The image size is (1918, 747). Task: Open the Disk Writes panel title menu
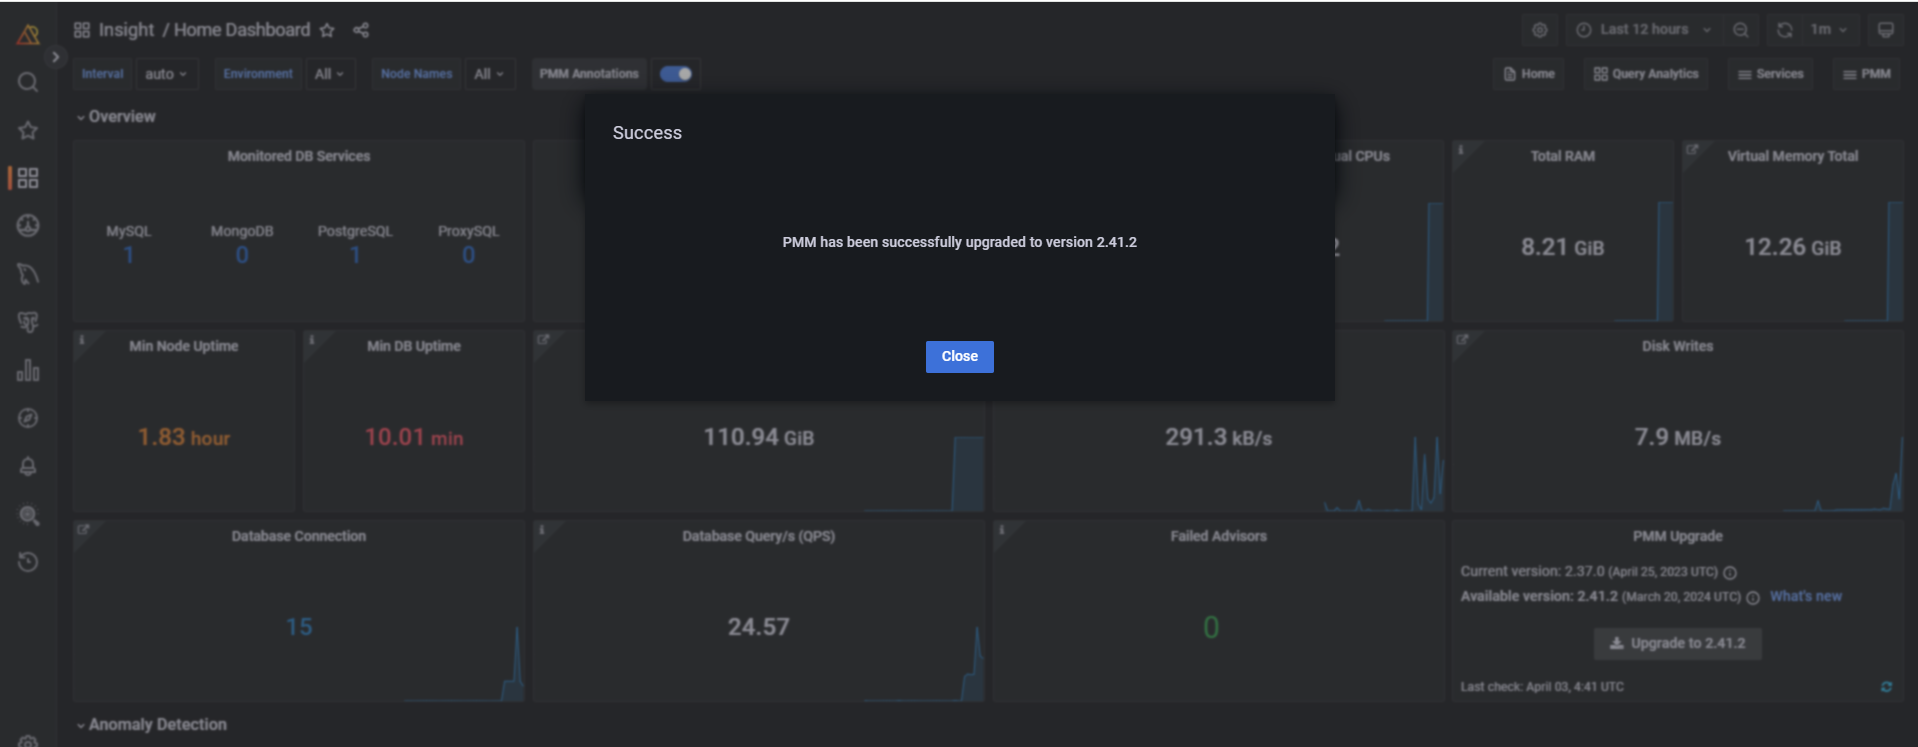pyautogui.click(x=1677, y=347)
